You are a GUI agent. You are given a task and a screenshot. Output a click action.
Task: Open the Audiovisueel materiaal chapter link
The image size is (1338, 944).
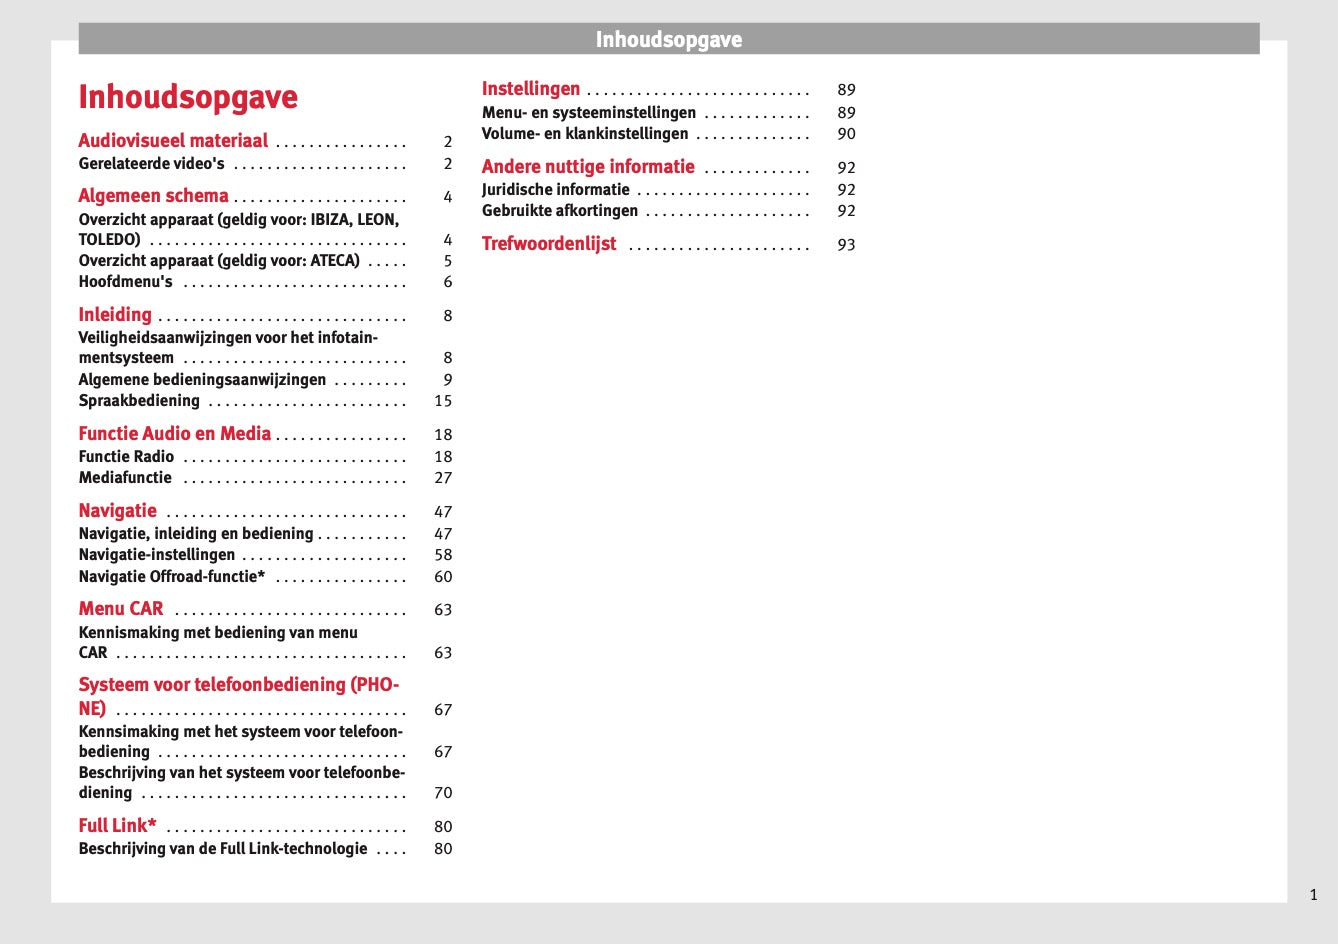click(x=173, y=141)
